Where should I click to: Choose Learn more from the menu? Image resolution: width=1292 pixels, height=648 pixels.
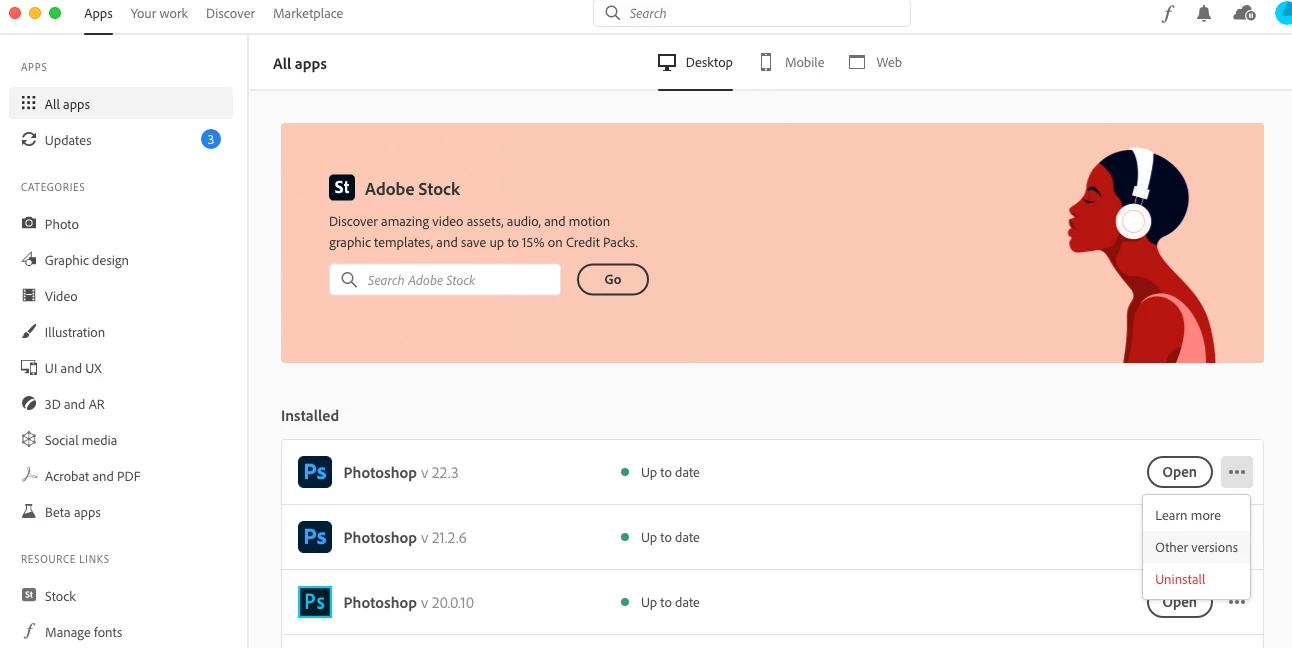point(1196,515)
